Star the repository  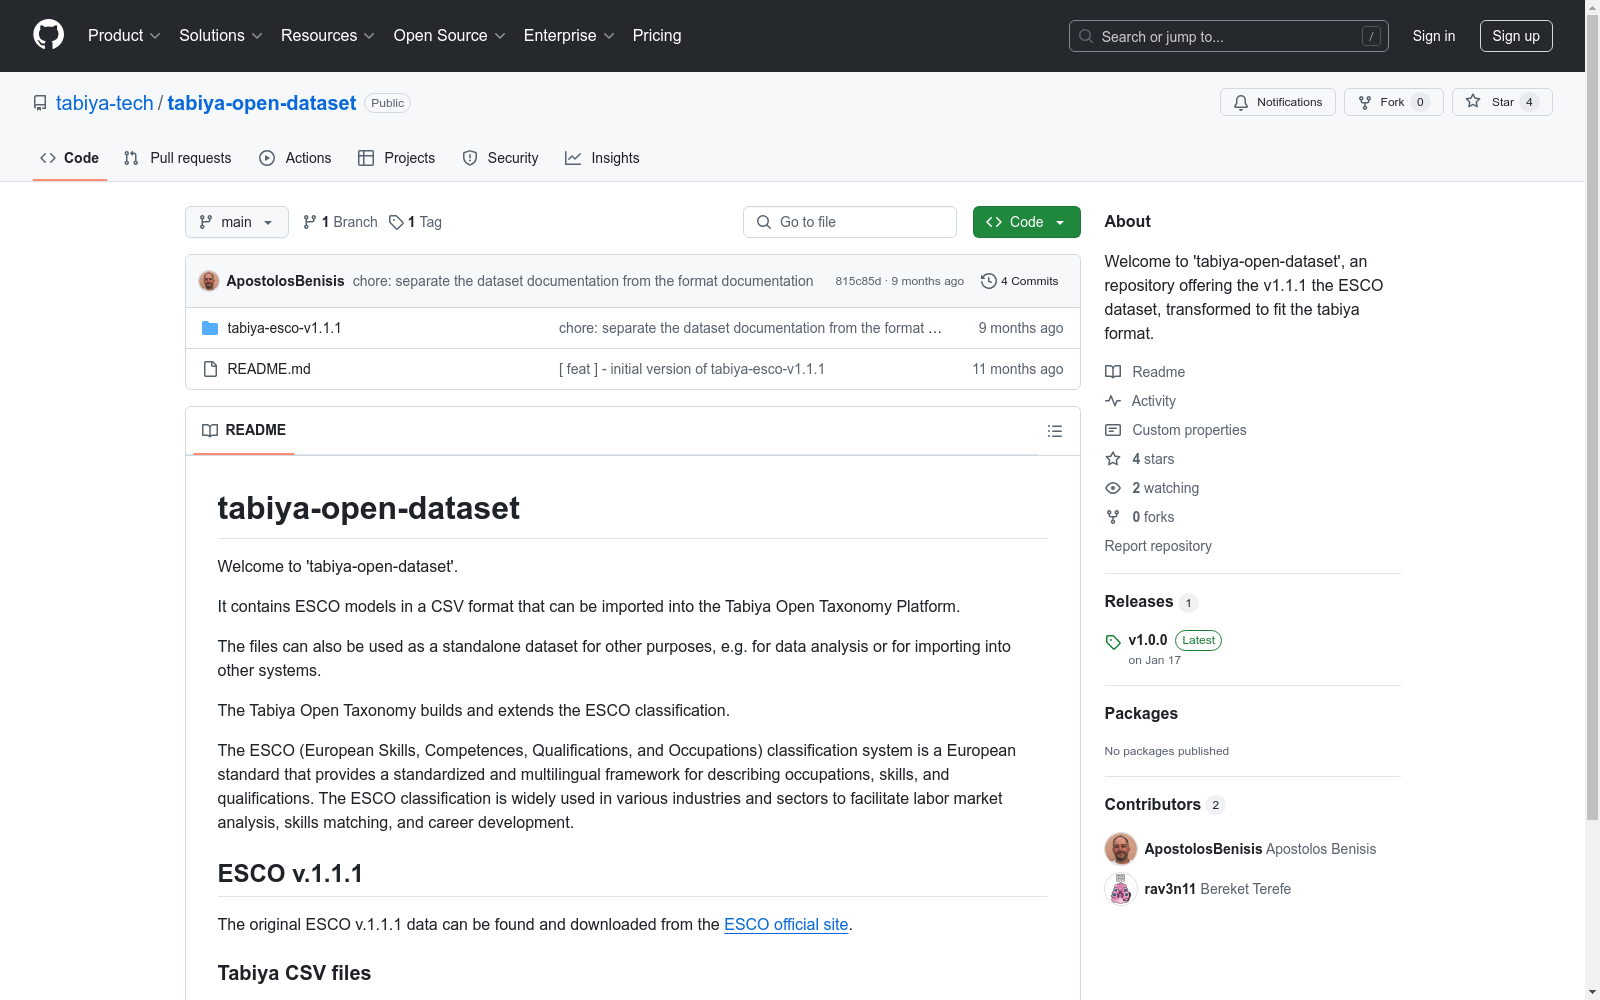[1501, 102]
